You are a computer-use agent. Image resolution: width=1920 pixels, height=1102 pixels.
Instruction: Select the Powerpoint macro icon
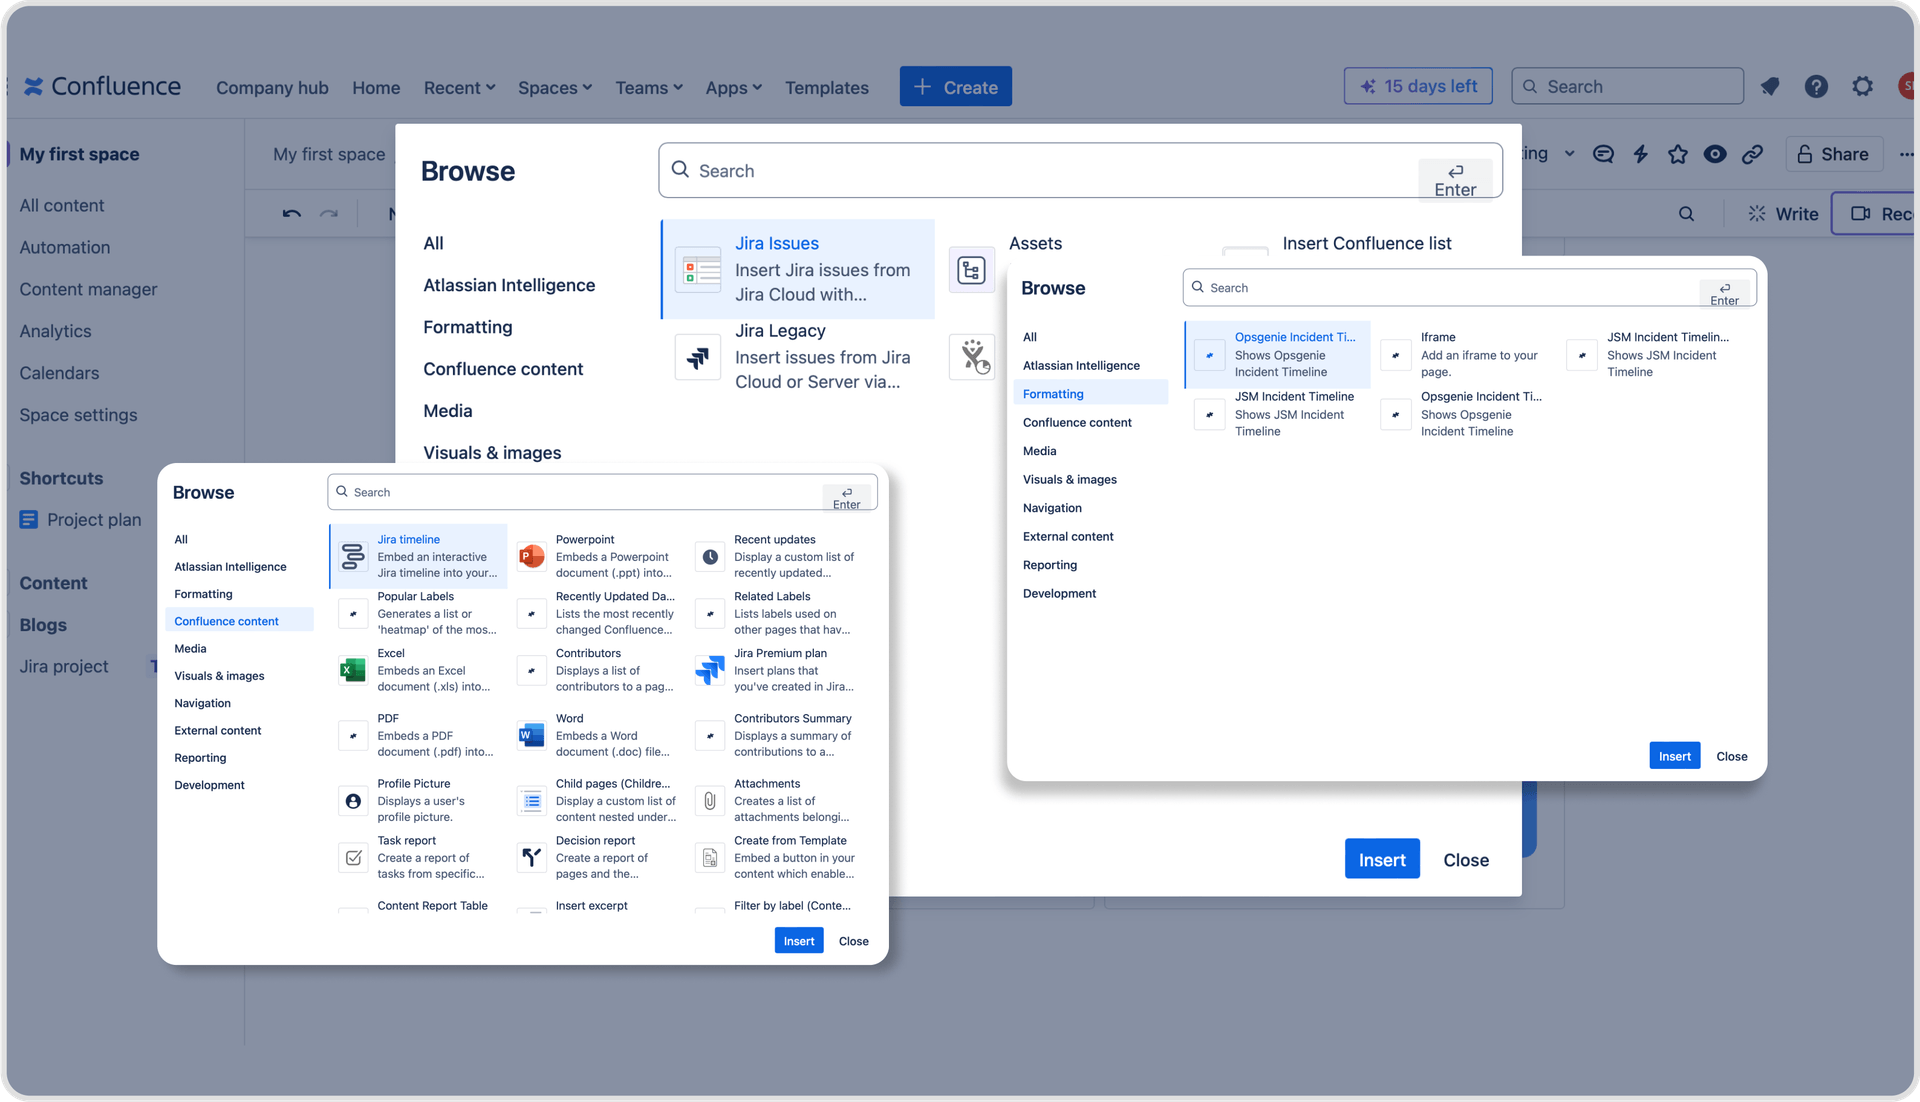(531, 556)
